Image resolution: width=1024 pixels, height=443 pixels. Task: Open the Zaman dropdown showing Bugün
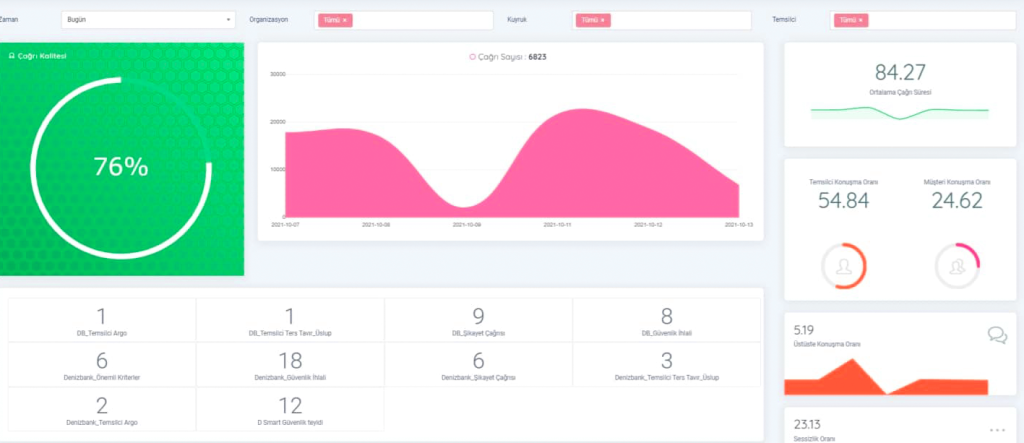tap(148, 20)
